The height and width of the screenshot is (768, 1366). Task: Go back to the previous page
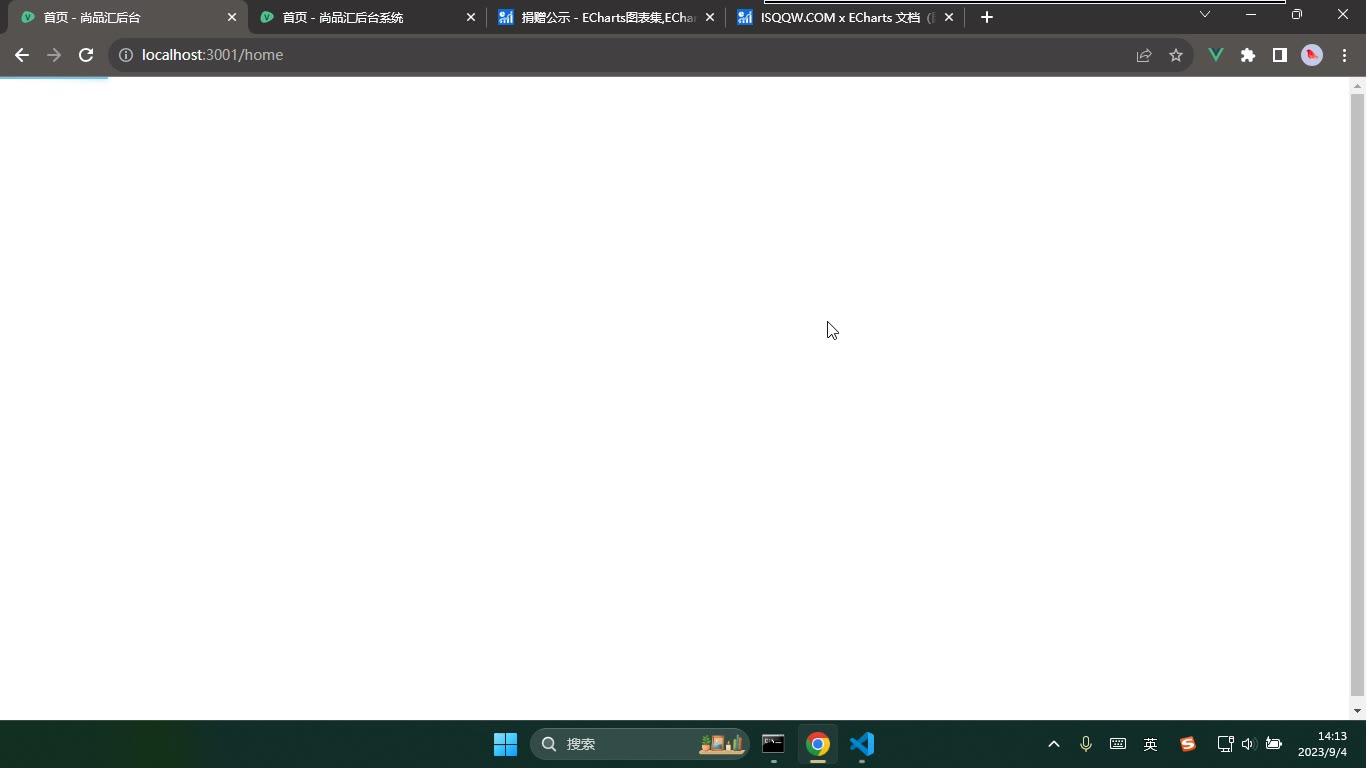(x=22, y=55)
